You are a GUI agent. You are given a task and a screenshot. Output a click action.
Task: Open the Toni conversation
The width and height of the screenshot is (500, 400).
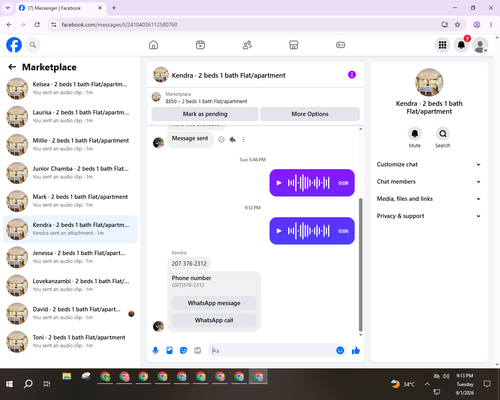(x=70, y=341)
